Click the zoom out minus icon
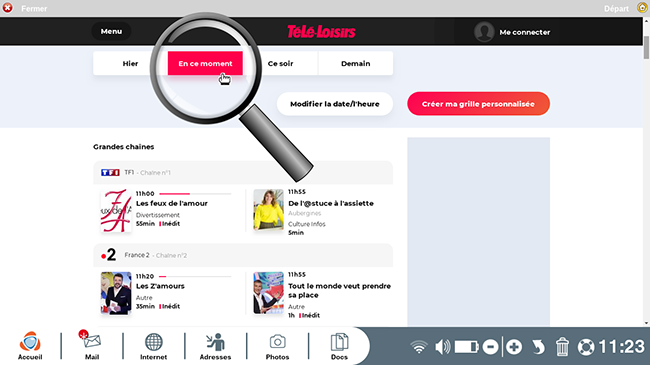The width and height of the screenshot is (650, 365). point(490,347)
